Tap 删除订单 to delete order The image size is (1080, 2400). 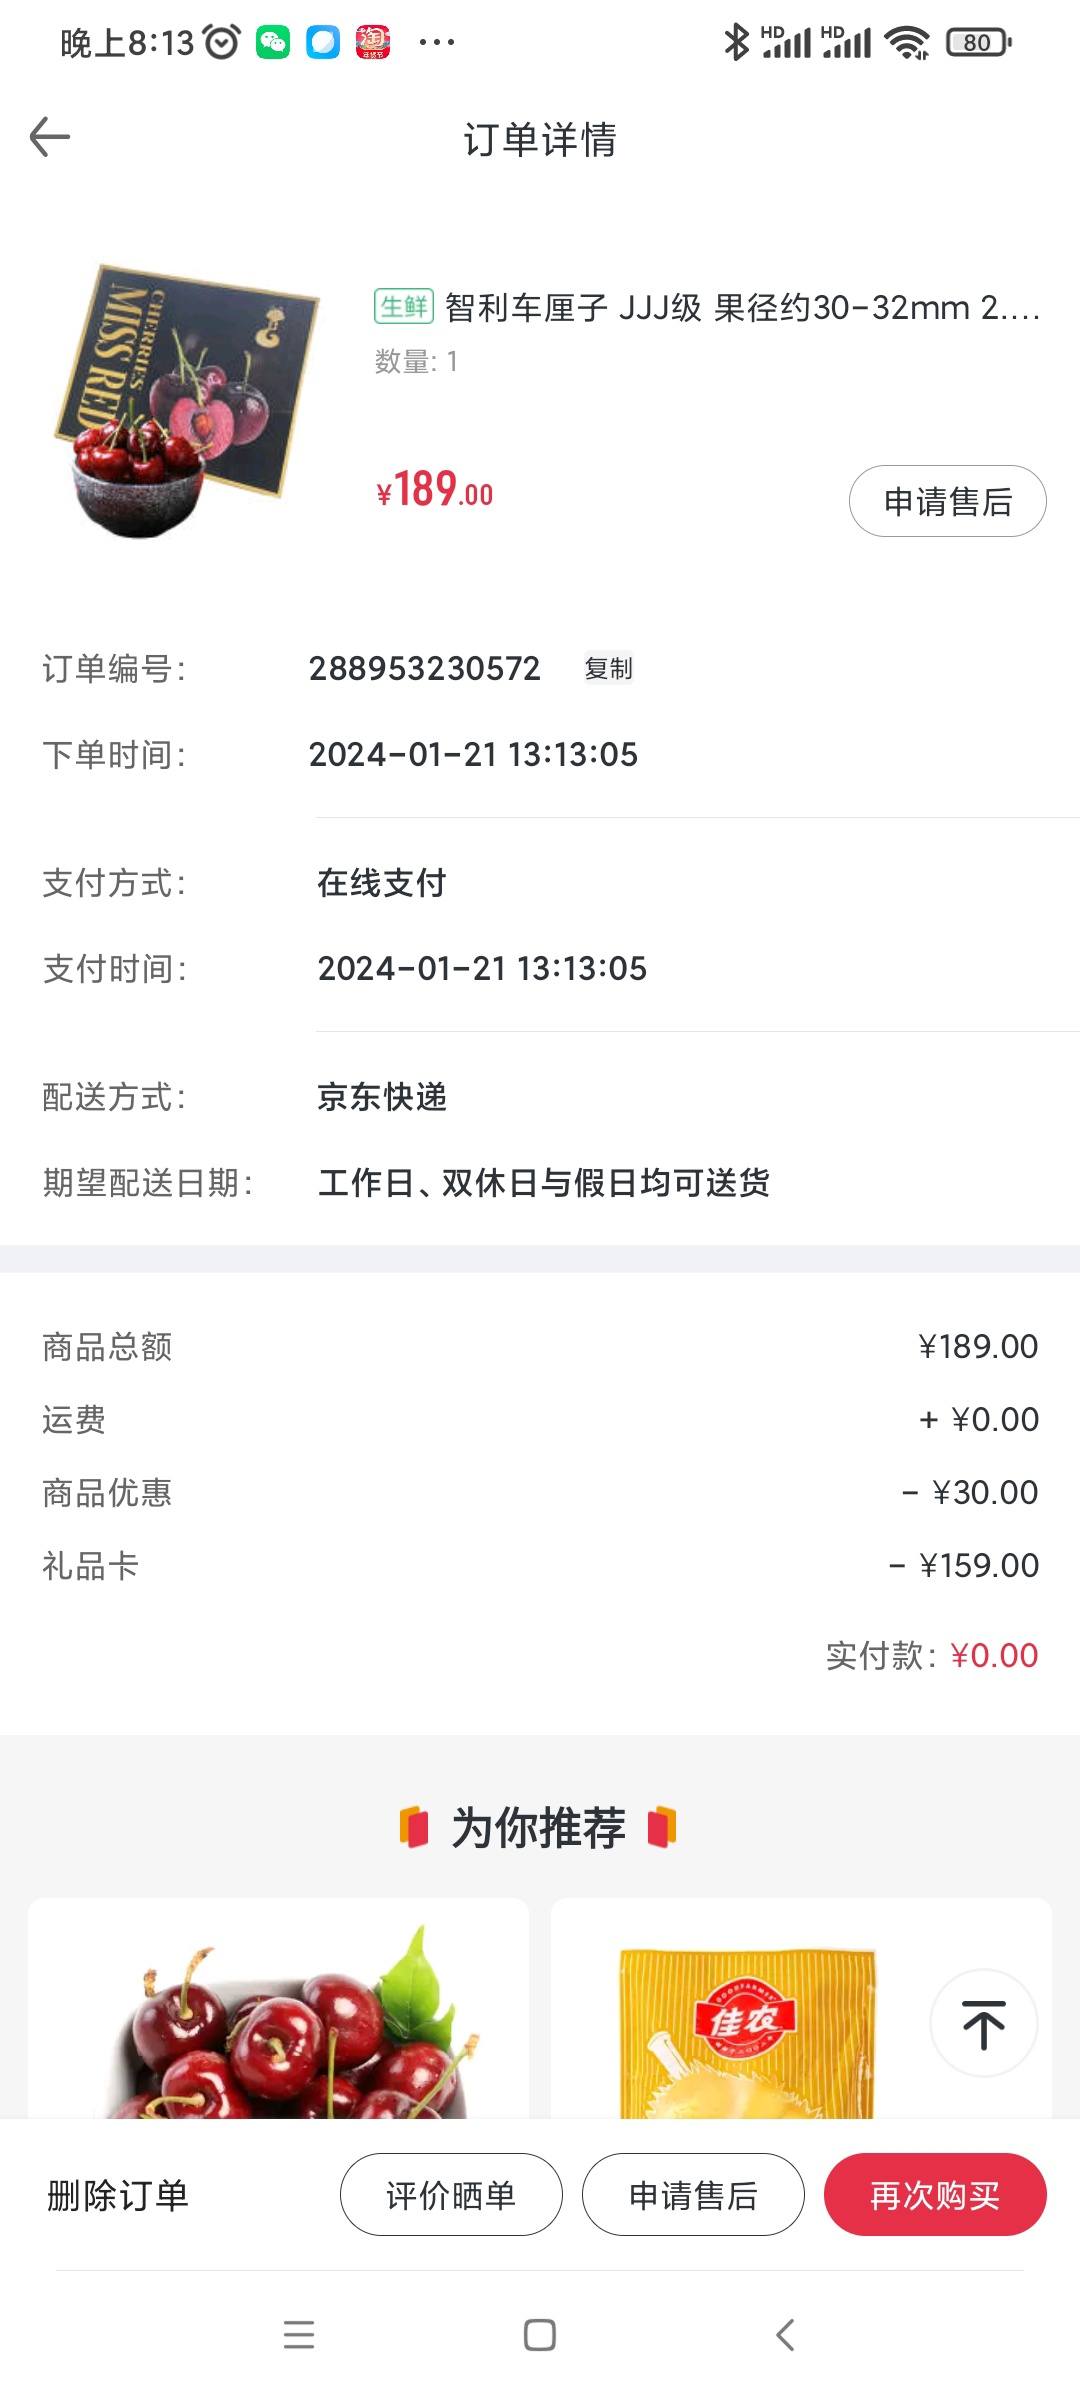click(118, 2195)
